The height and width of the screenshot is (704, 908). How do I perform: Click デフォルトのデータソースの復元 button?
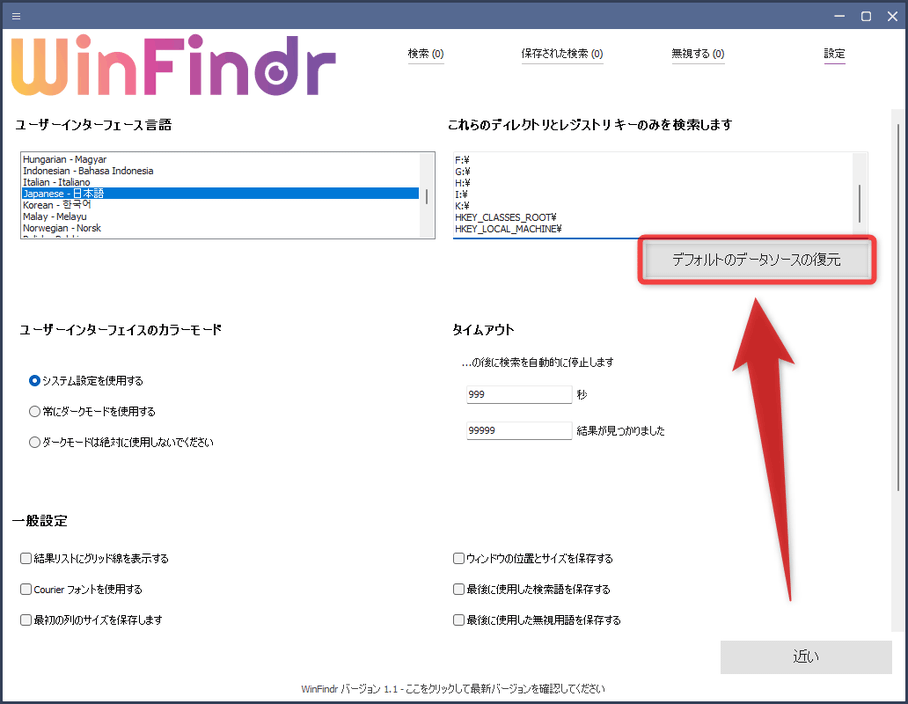point(757,259)
